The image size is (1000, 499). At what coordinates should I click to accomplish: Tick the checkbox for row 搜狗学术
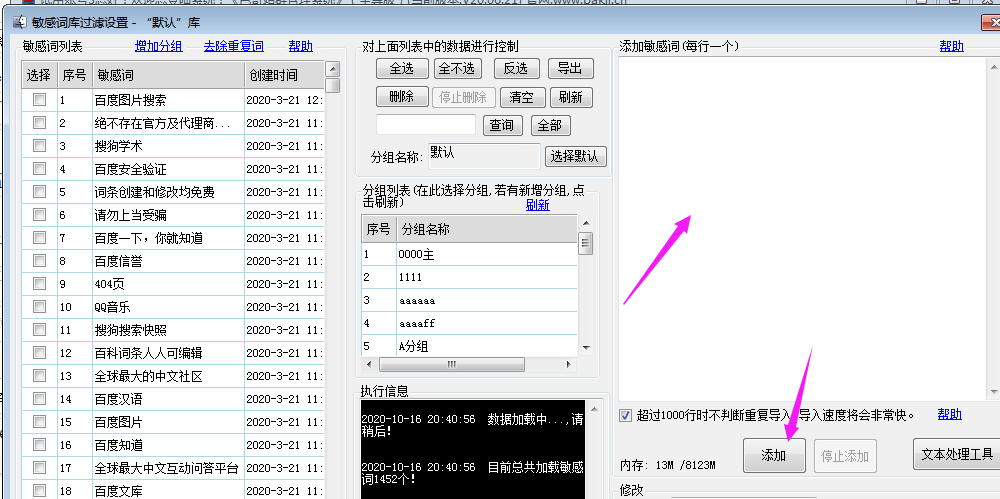tap(40, 145)
